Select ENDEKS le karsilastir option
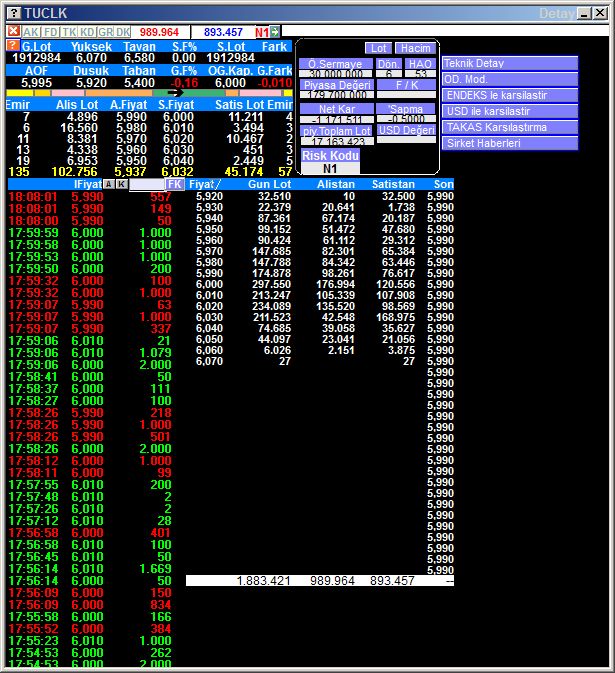The height and width of the screenshot is (673, 615). [x=510, y=95]
